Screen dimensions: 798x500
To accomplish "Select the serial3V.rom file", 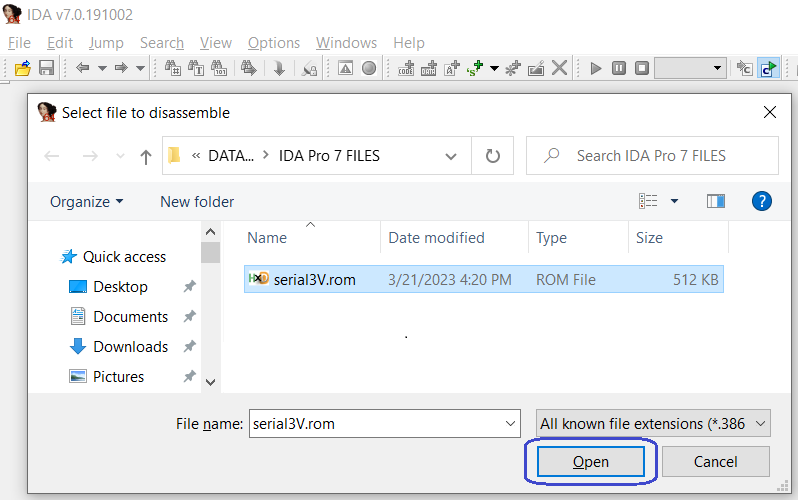I will click(x=483, y=279).
